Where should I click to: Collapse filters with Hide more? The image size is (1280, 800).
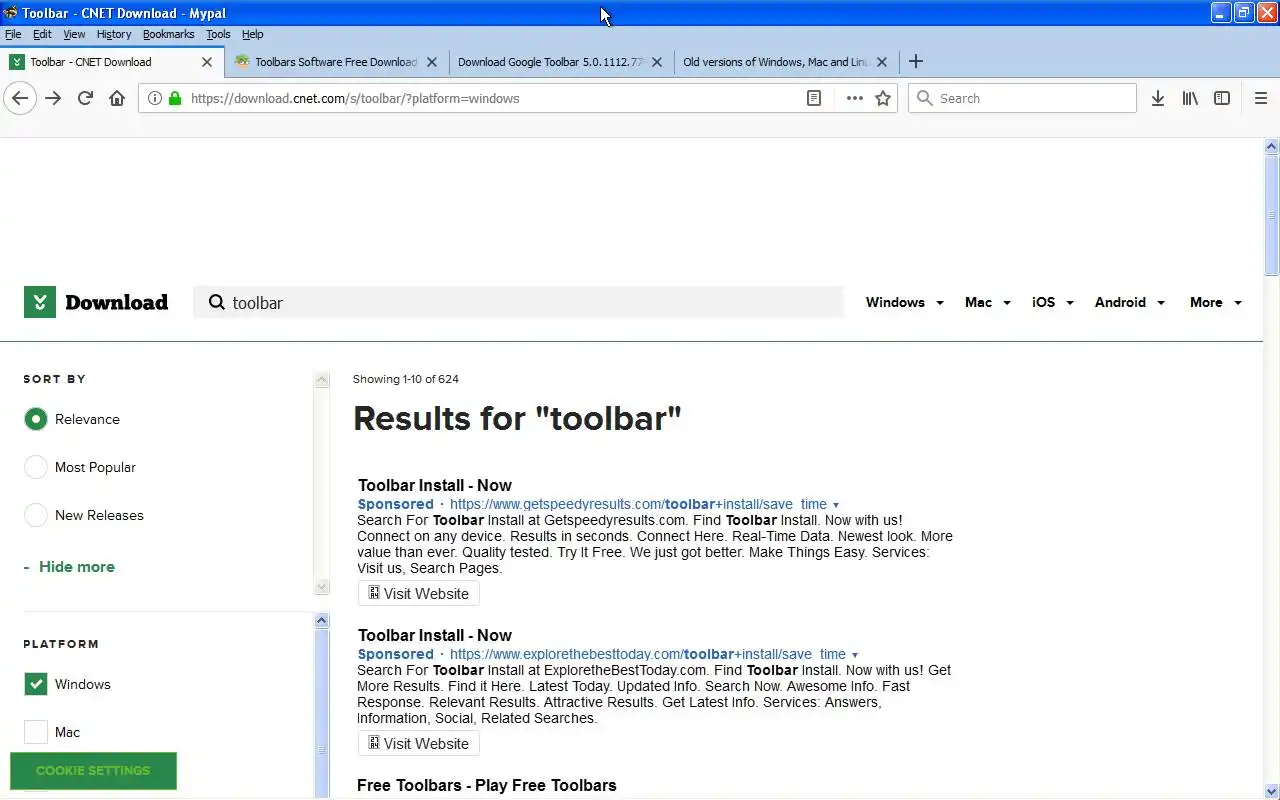[69, 566]
